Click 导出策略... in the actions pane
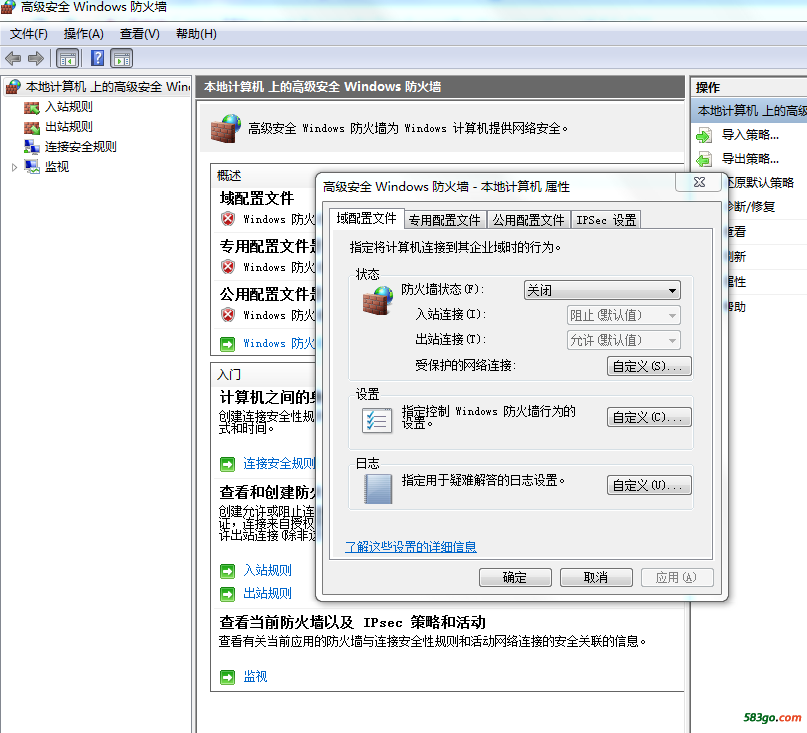Image resolution: width=807 pixels, height=733 pixels. tap(750, 159)
